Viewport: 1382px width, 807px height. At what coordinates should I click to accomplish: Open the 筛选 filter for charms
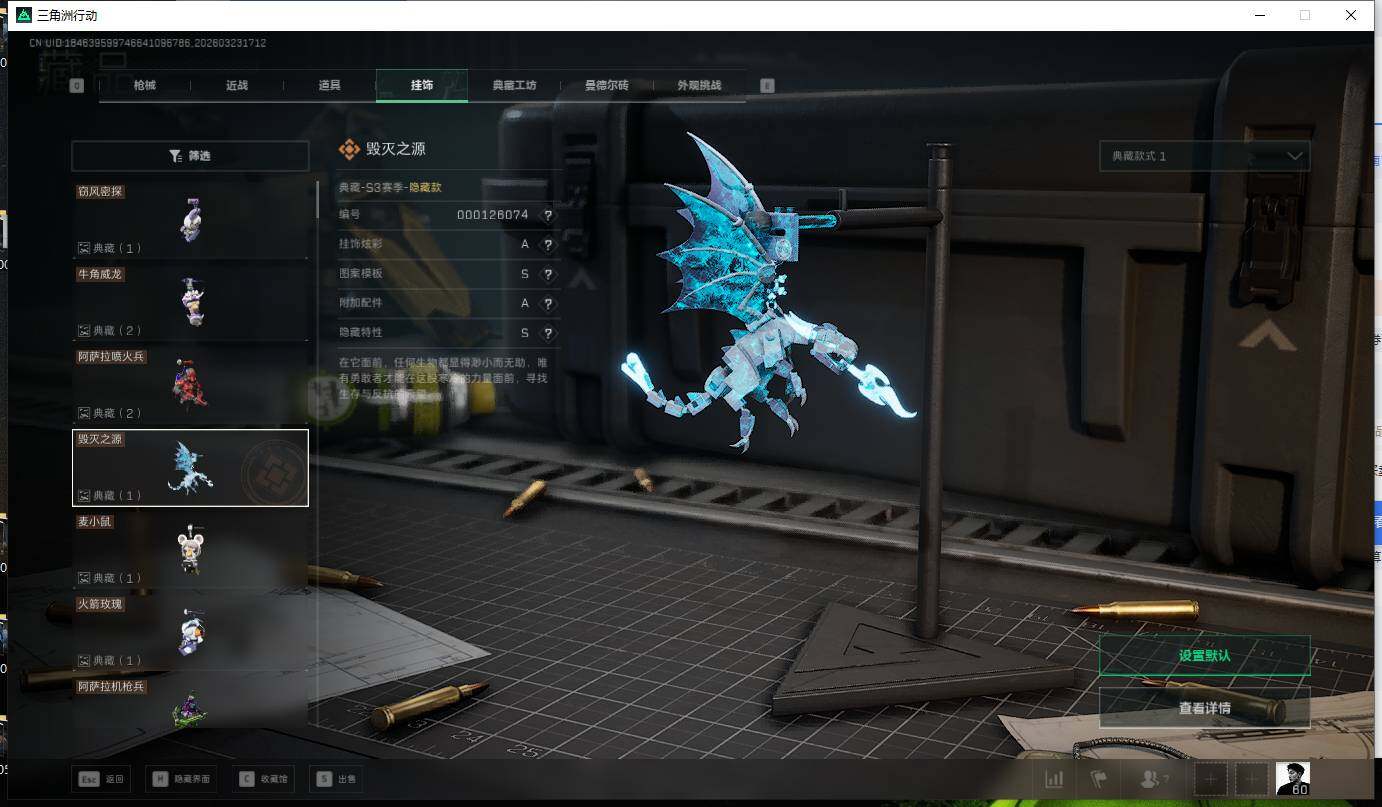pos(190,156)
